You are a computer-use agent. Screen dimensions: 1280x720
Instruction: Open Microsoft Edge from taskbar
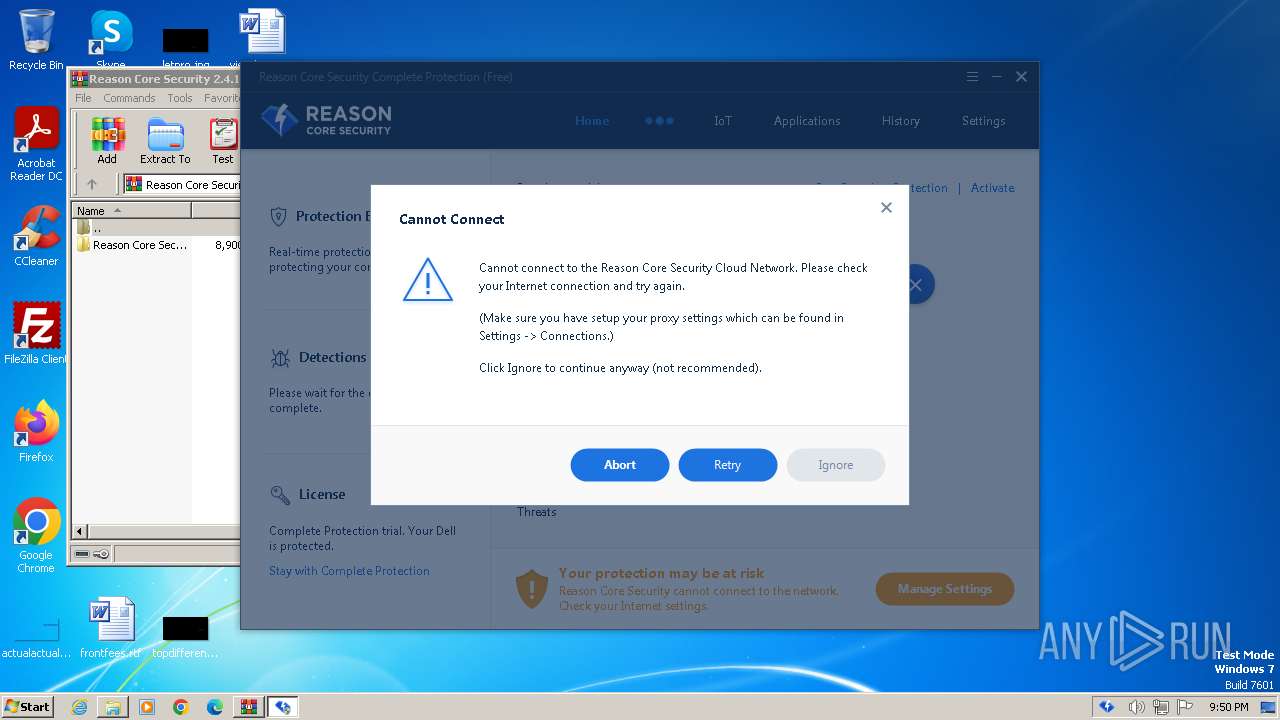[215, 707]
